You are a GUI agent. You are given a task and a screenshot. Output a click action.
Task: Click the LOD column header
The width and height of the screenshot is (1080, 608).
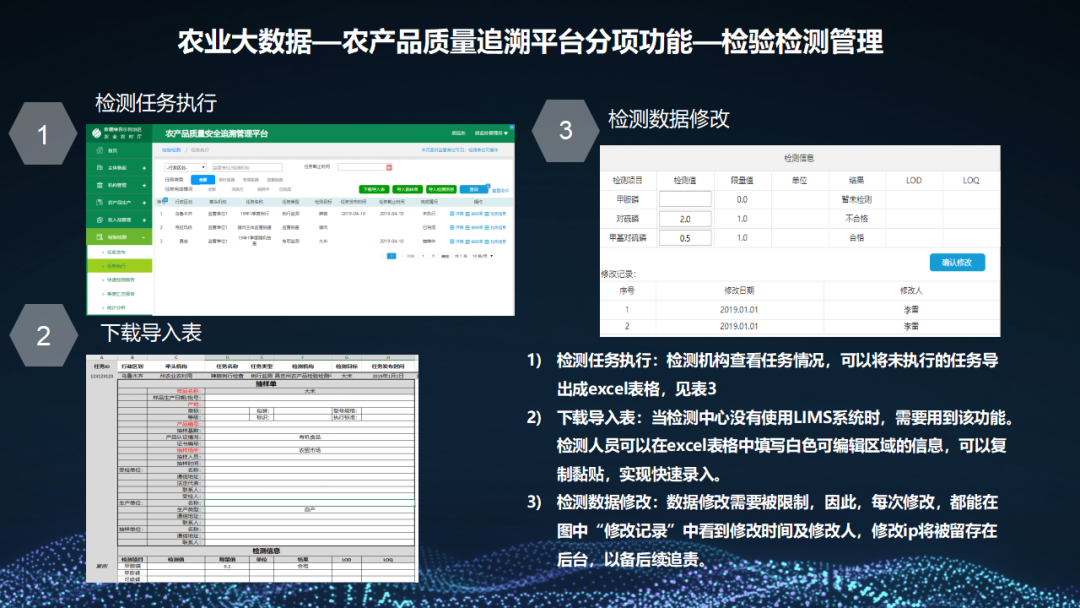pos(913,180)
